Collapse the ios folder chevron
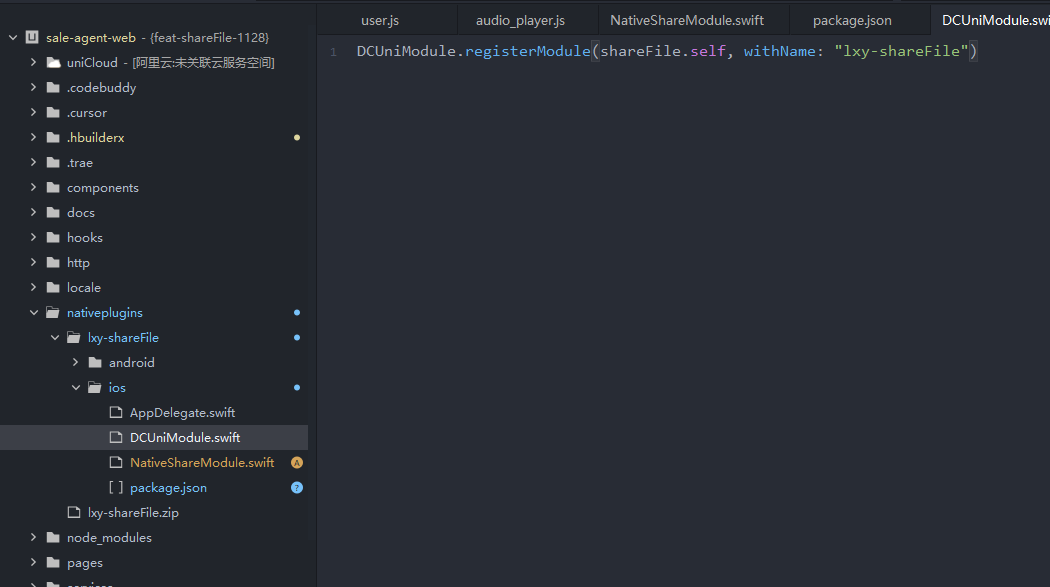The width and height of the screenshot is (1050, 587). click(x=75, y=388)
